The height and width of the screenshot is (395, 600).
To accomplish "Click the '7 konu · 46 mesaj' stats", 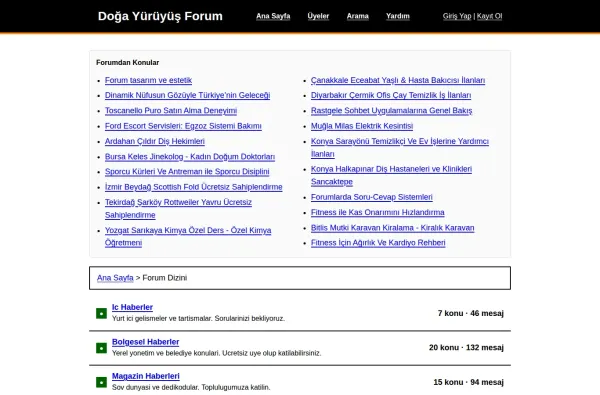I will coord(471,313).
